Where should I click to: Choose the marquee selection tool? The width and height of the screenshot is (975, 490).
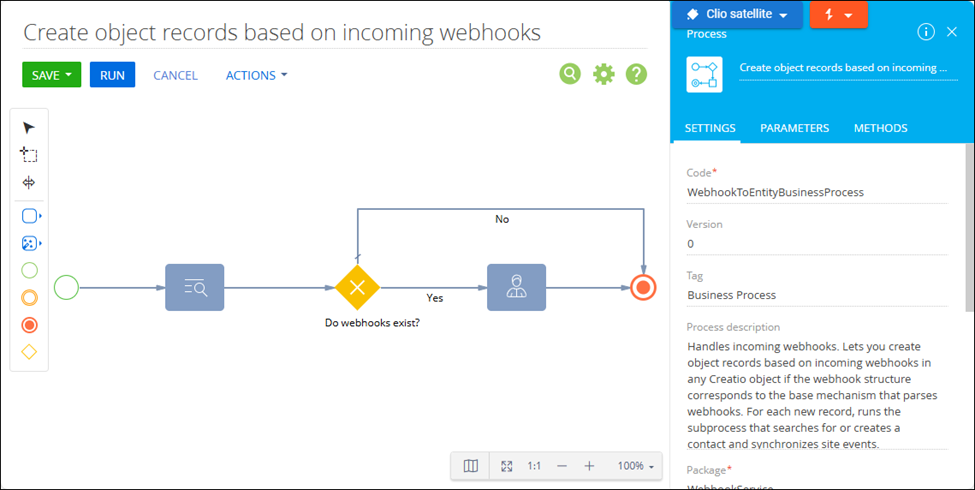[29, 155]
